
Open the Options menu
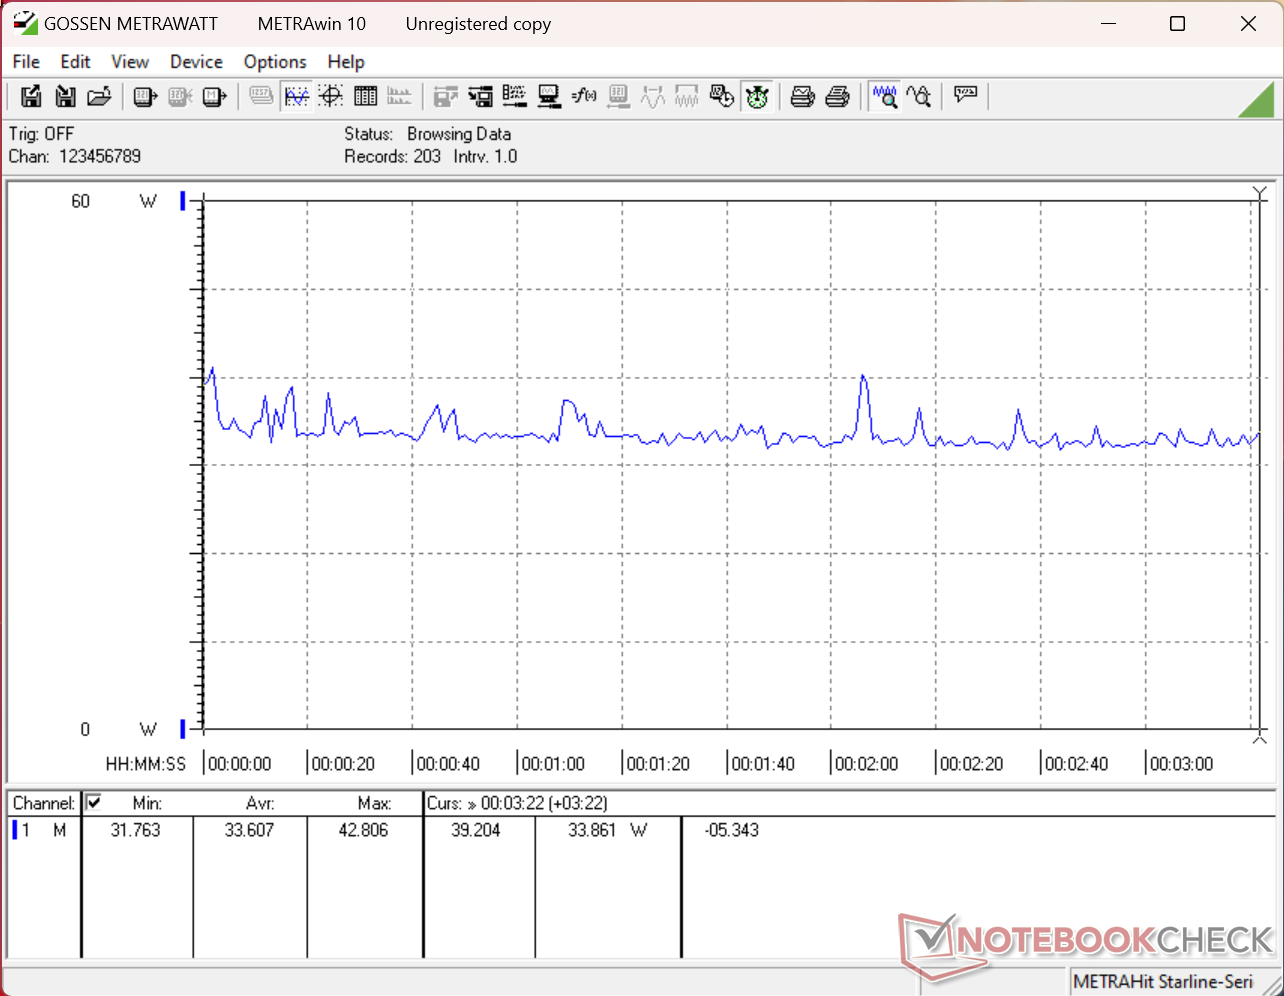275,61
